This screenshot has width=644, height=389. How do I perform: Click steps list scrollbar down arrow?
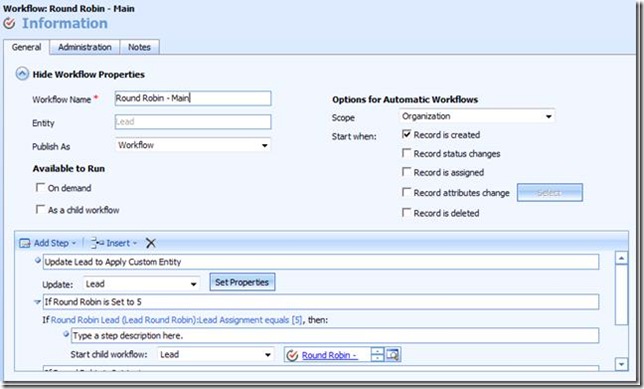point(621,364)
